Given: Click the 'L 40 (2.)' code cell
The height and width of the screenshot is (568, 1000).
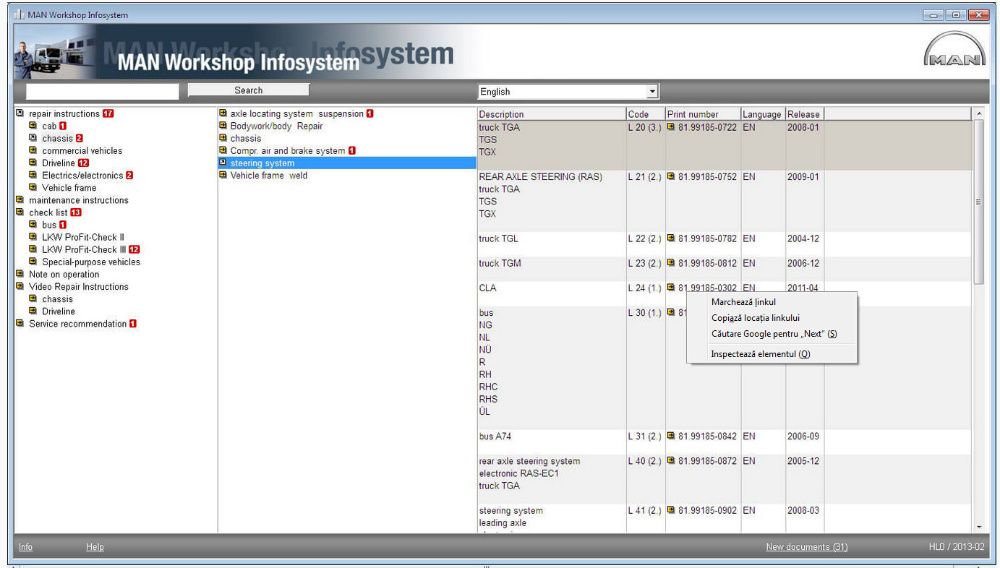Looking at the screenshot, I should click(x=645, y=461).
